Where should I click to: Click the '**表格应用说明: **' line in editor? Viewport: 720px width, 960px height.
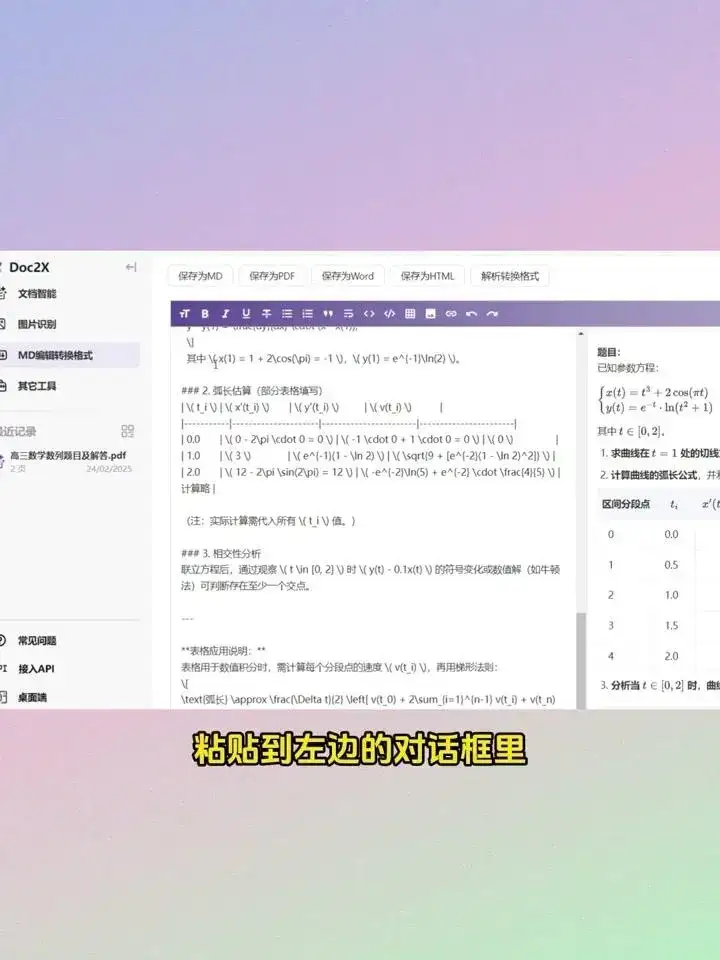click(223, 651)
